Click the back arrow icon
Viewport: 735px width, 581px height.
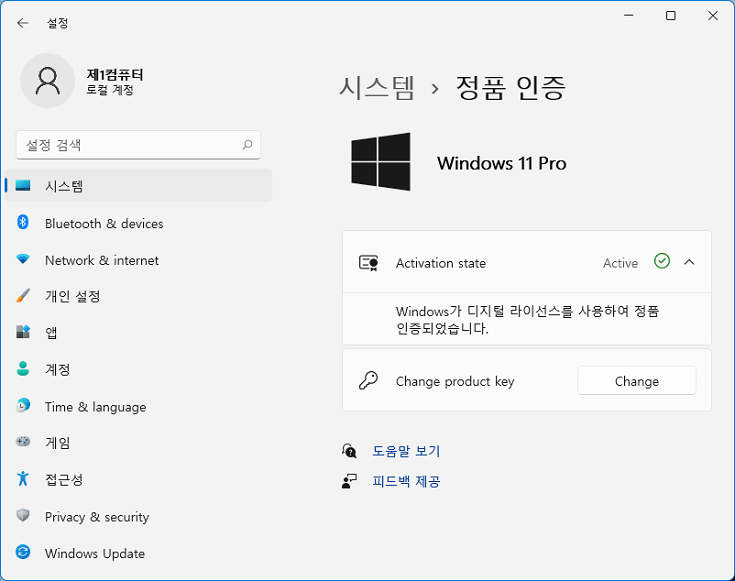[22, 23]
